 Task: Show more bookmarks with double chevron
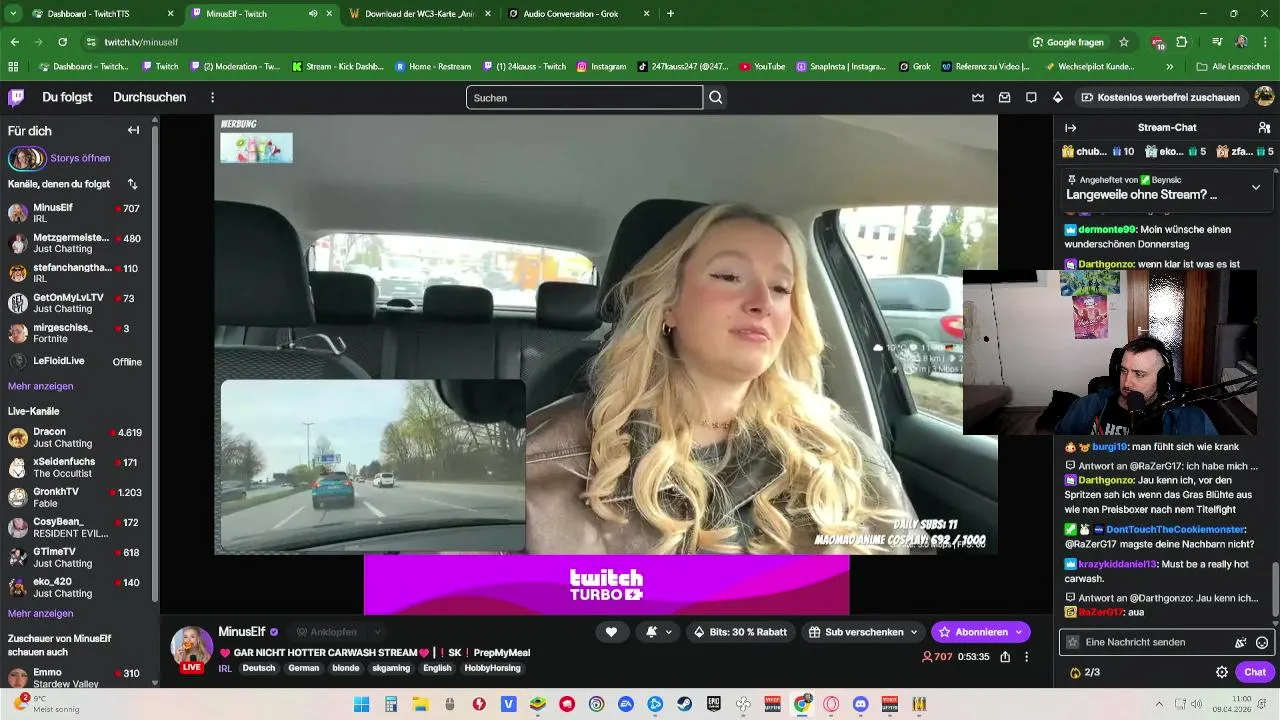[1169, 67]
